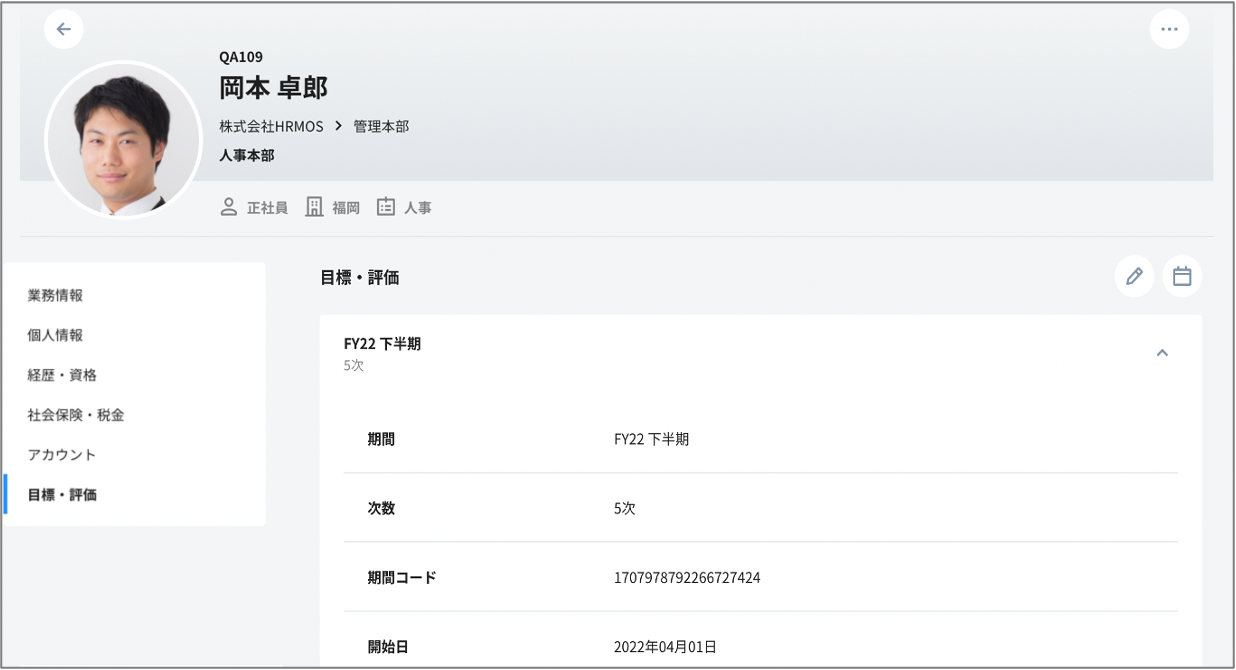The width and height of the screenshot is (1236, 670).
Task: Click the employee profile photo
Action: (x=123, y=139)
